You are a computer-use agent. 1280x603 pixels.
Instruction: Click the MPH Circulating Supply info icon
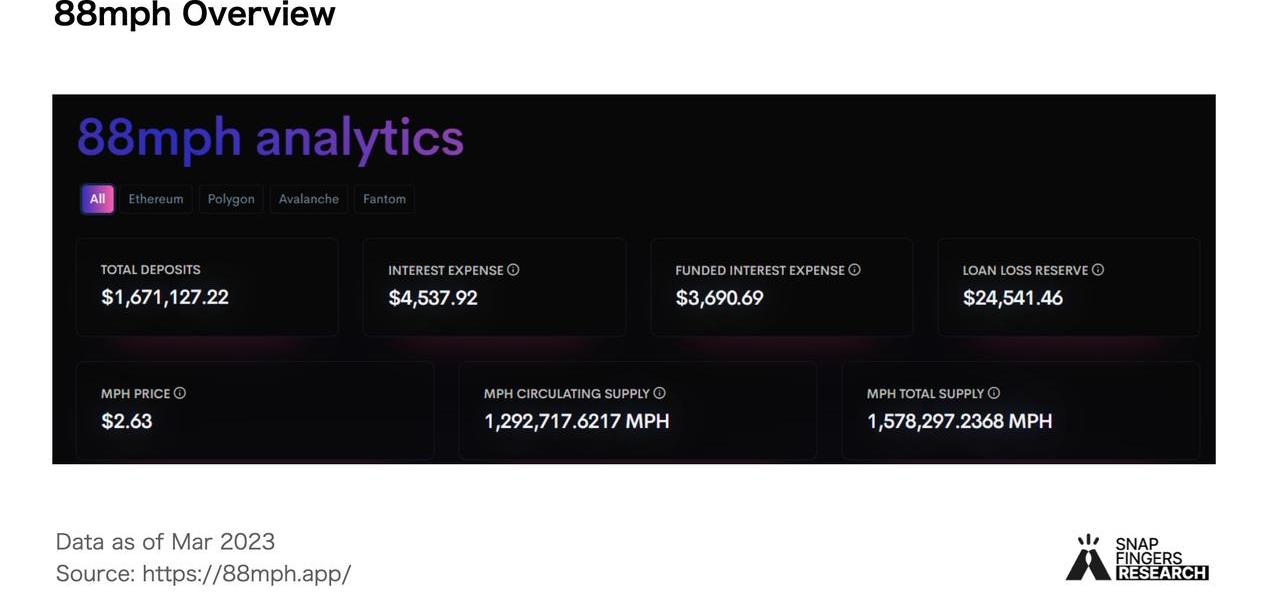[x=659, y=394]
